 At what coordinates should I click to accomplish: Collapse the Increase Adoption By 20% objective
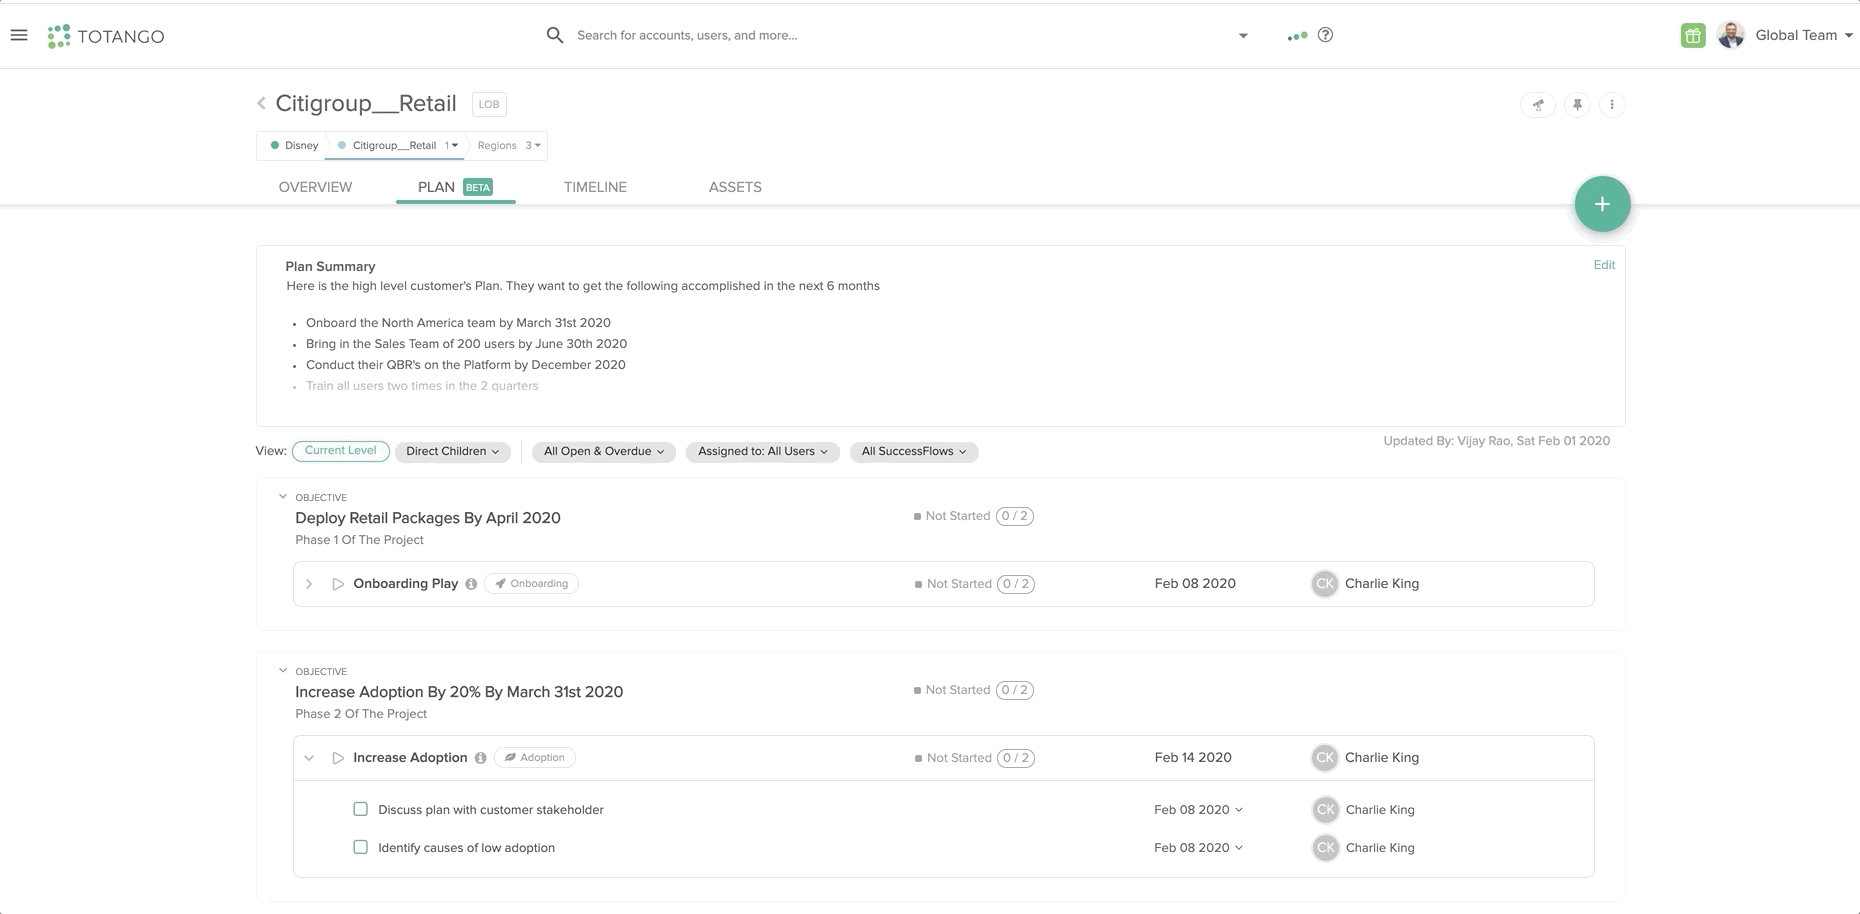tap(283, 671)
